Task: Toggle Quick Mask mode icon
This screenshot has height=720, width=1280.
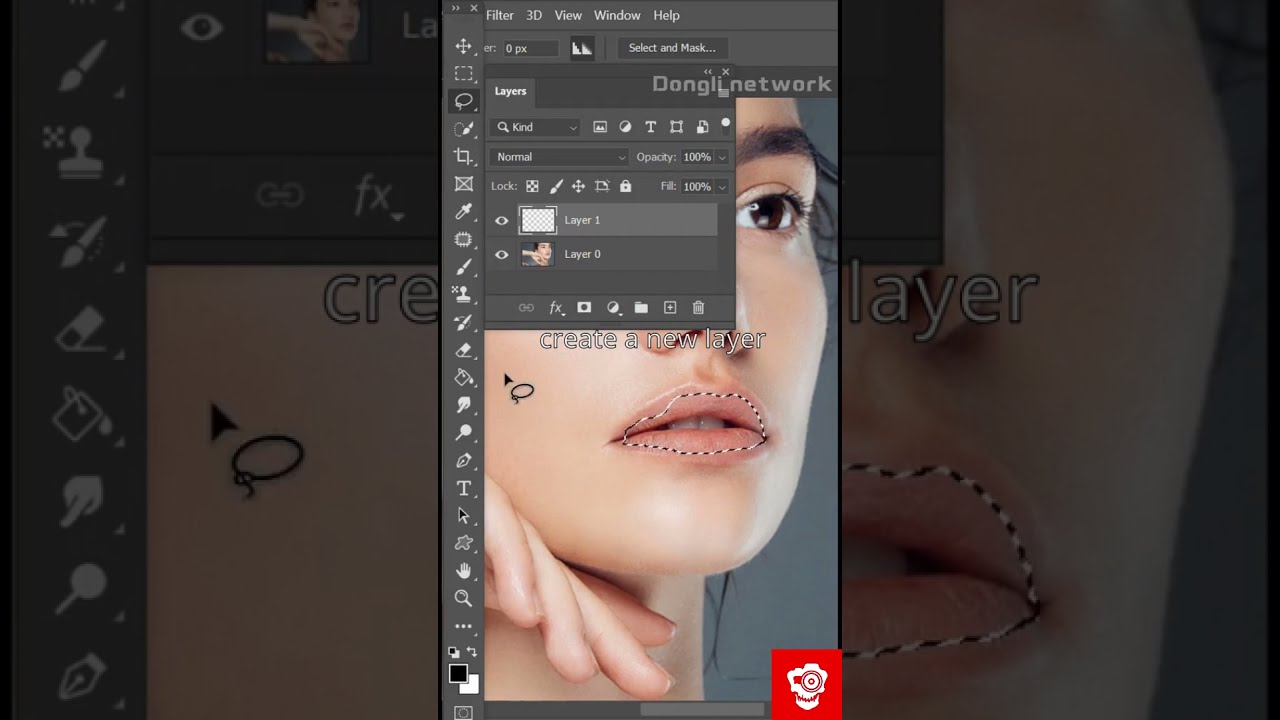Action: click(463, 712)
